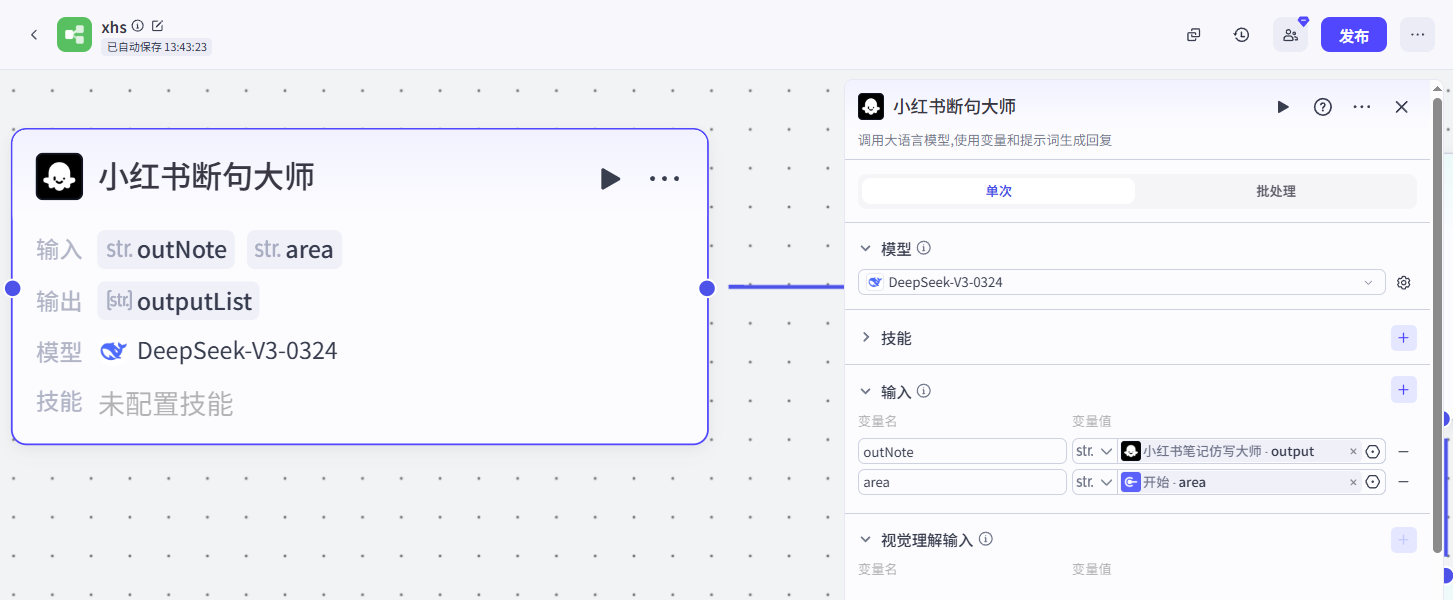
Task: Open variable picker for area row
Action: pos(1373,482)
